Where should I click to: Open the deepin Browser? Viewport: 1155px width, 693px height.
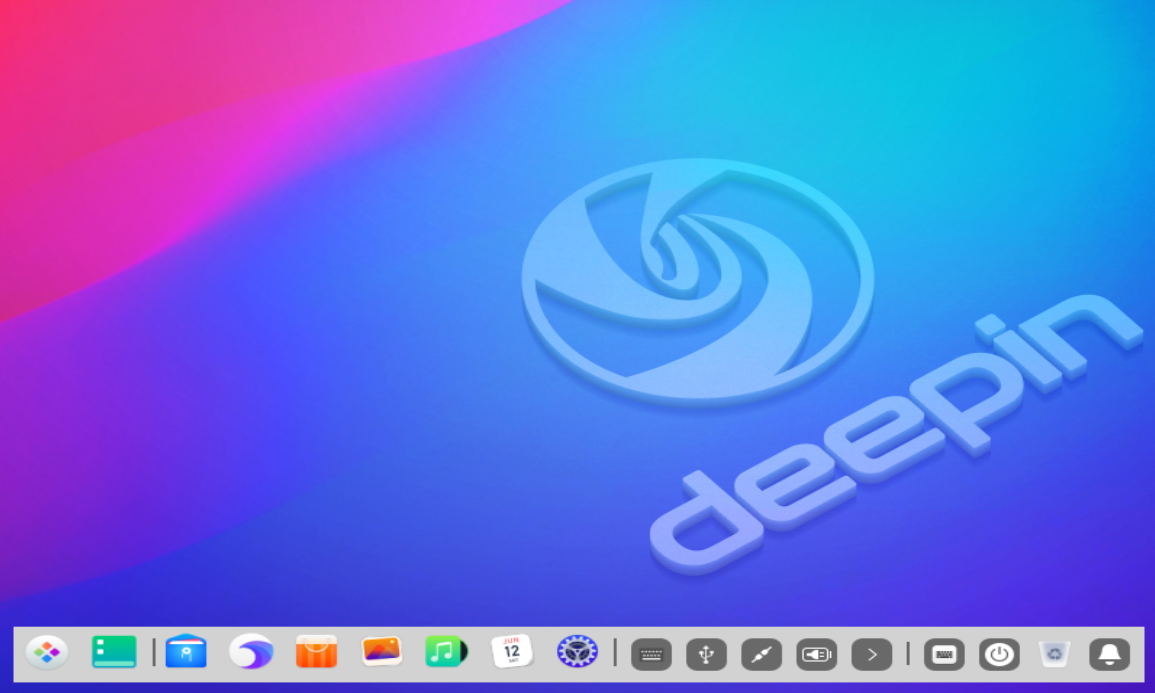(x=251, y=653)
